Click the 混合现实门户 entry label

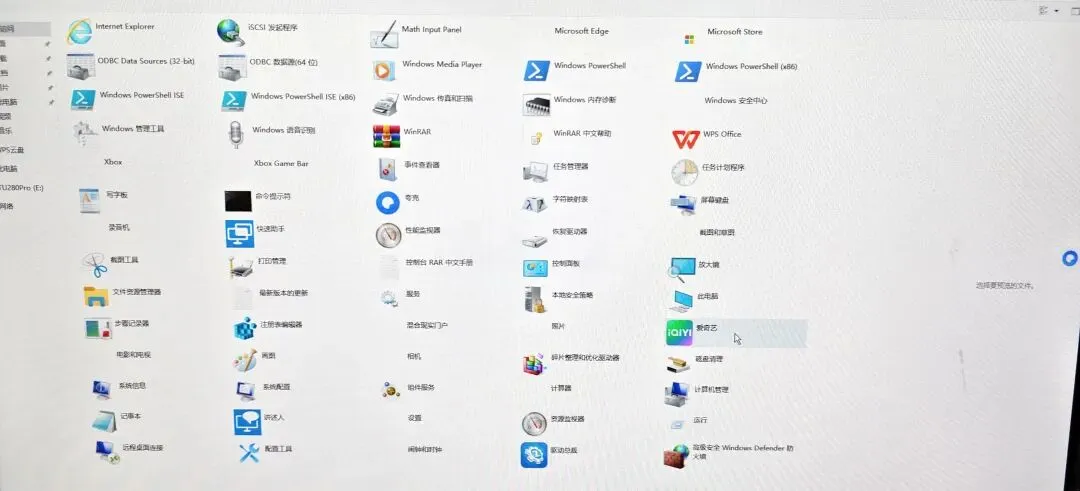point(427,325)
